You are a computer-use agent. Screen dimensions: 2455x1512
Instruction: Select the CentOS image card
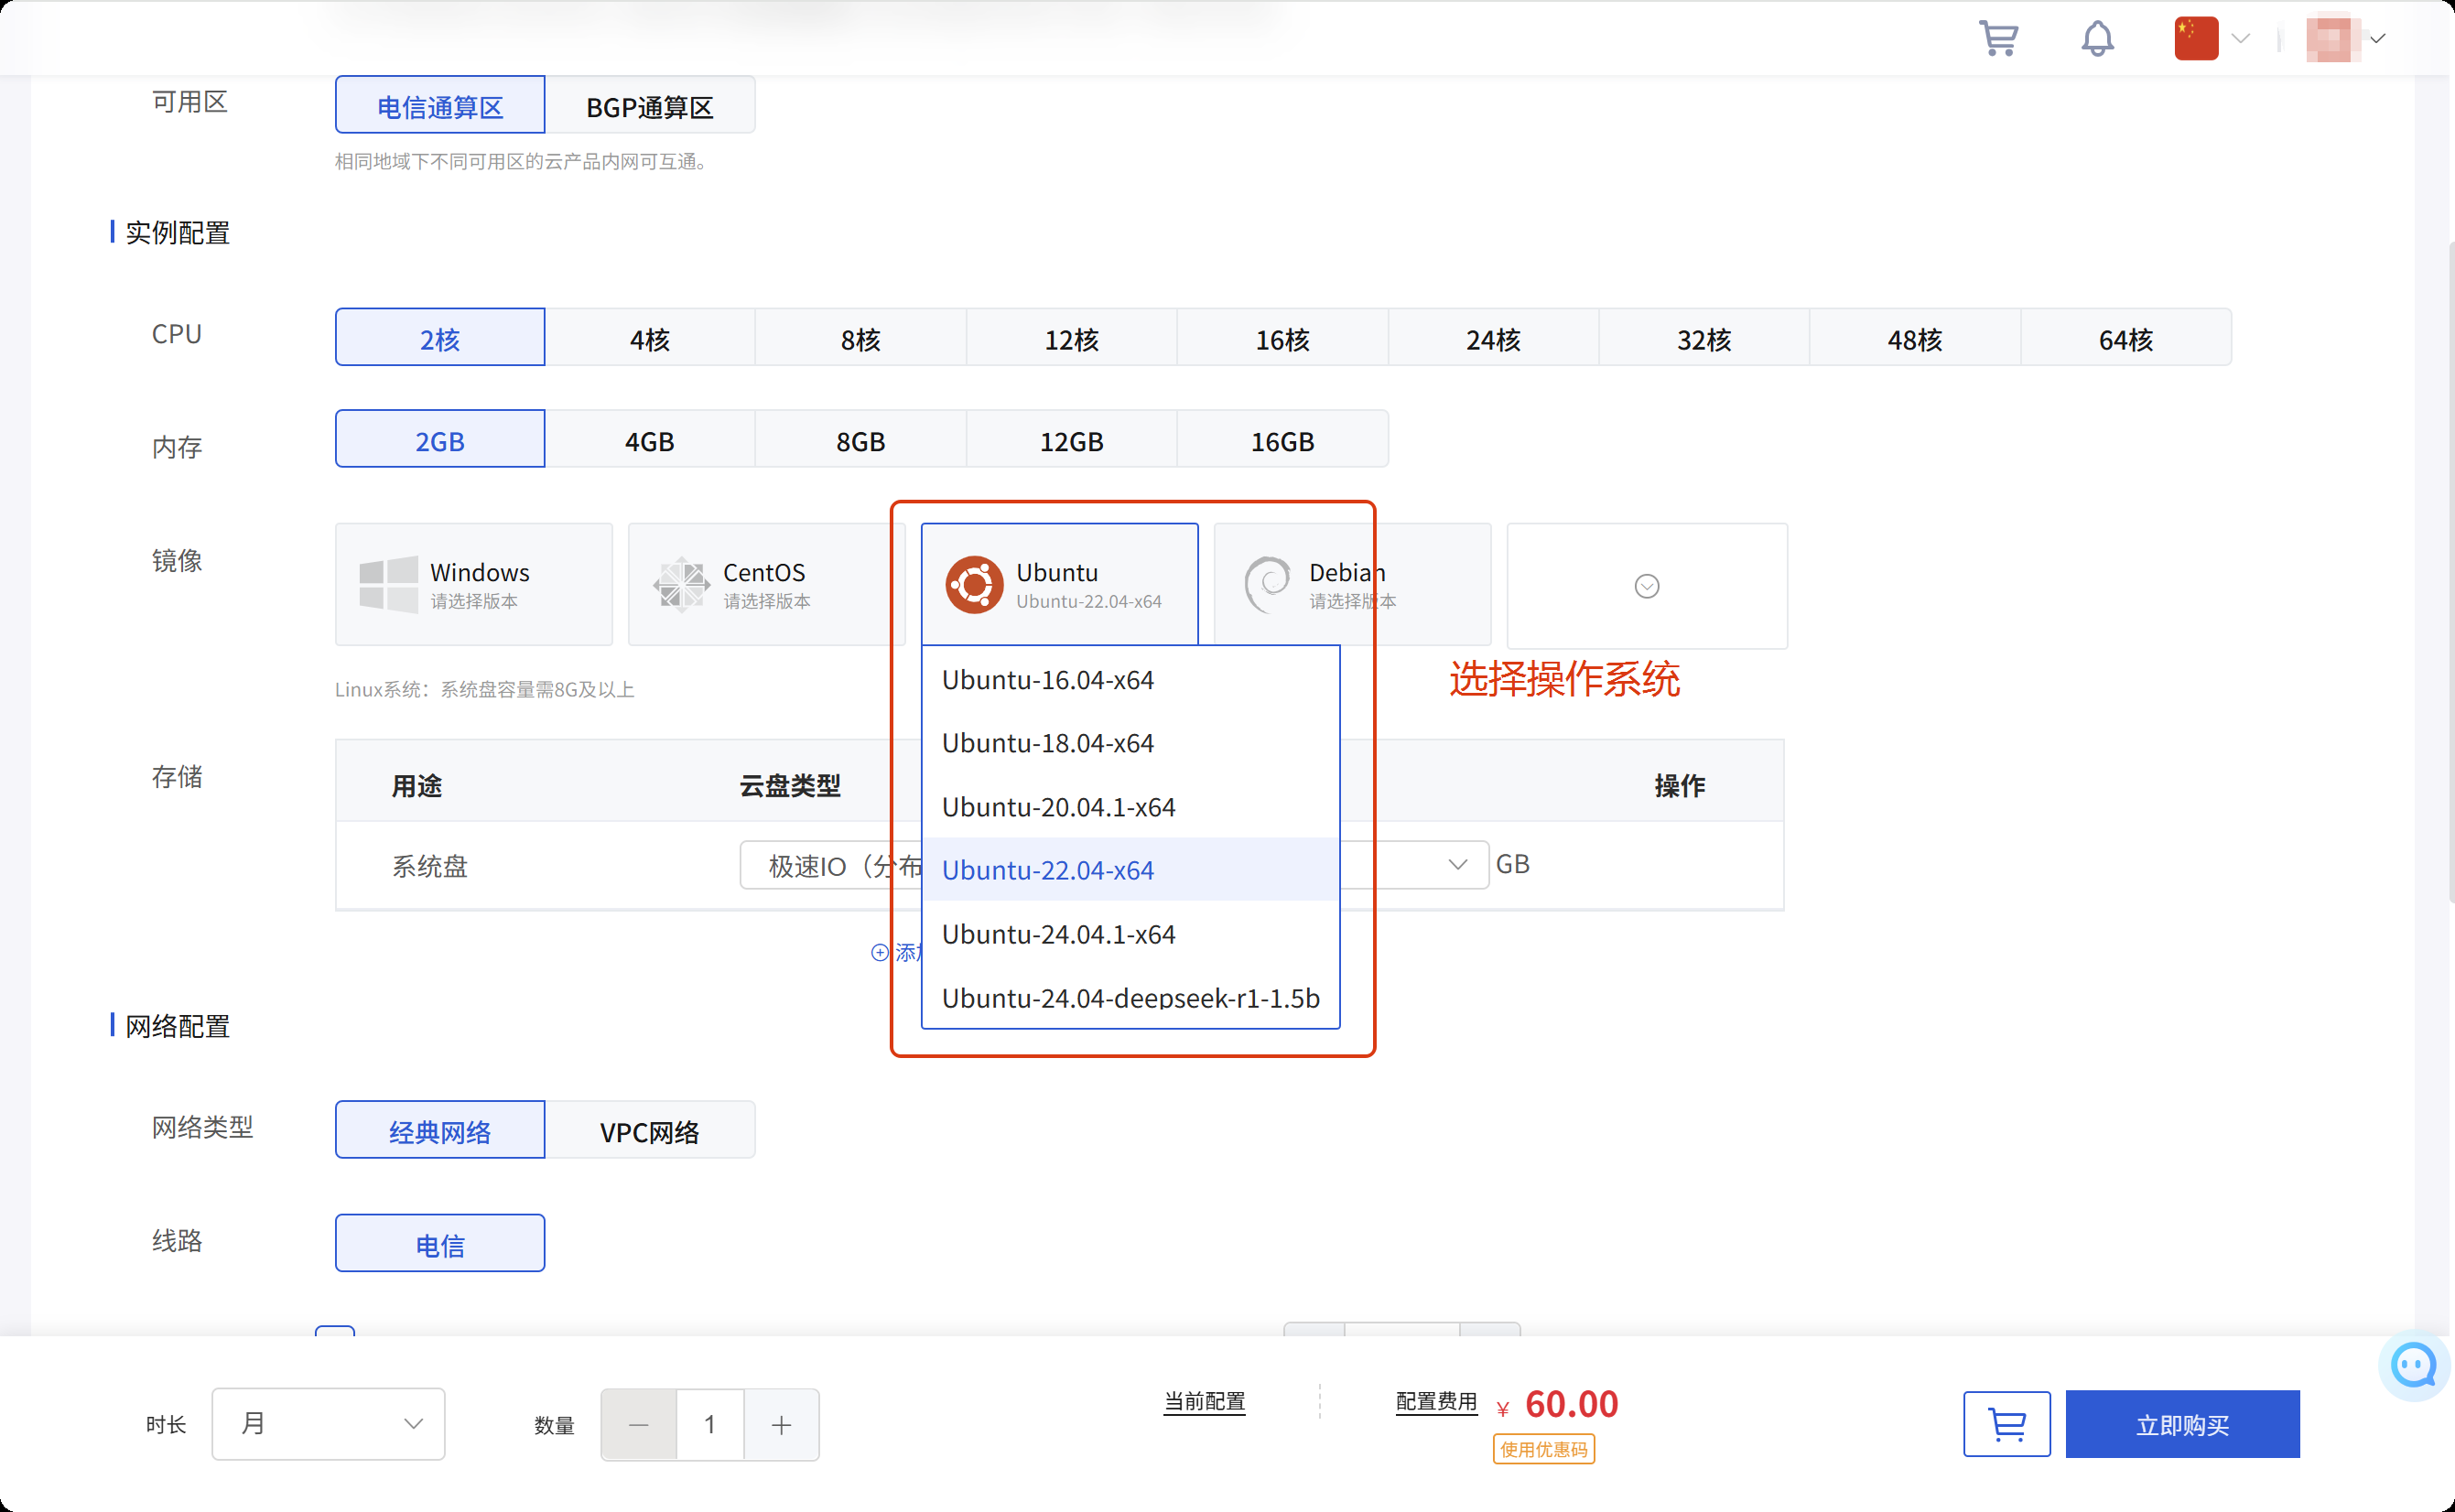click(x=765, y=584)
